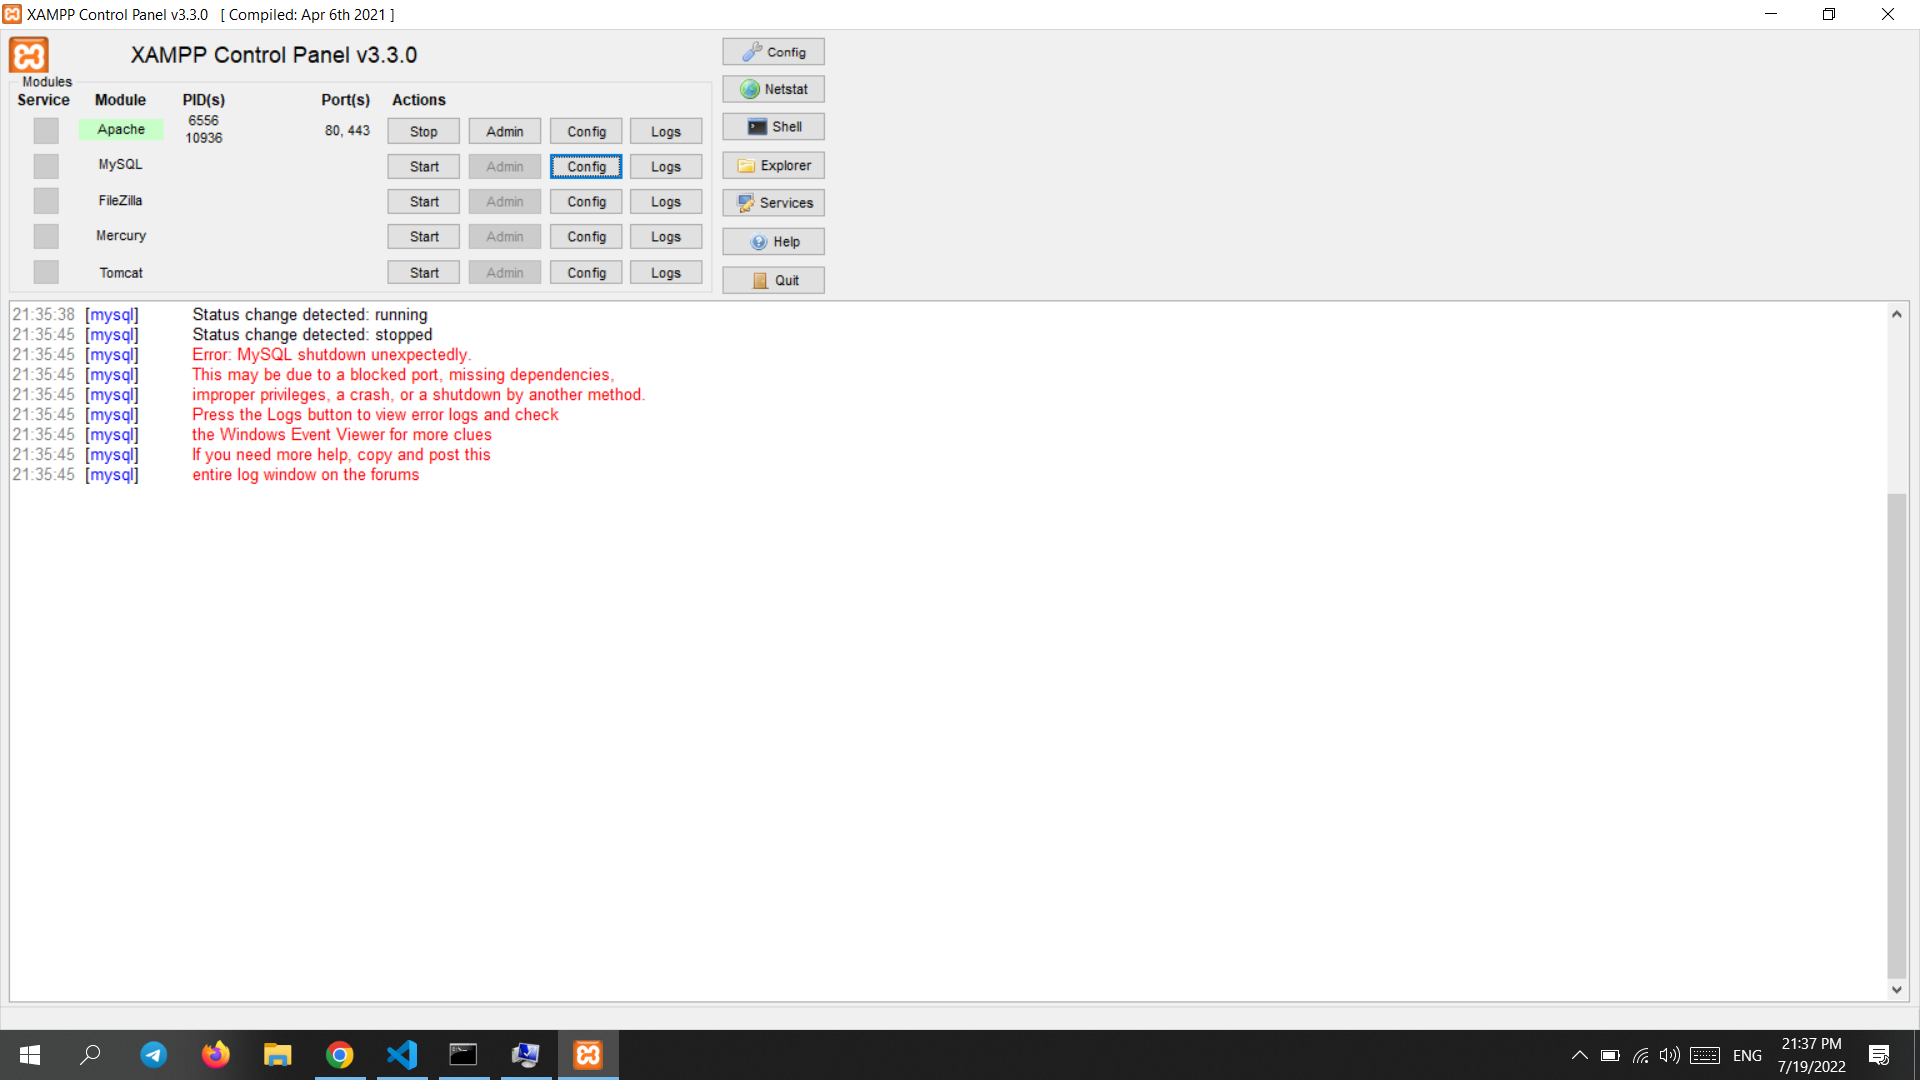This screenshot has width=1920, height=1080.
Task: Open the Windows Start menu
Action: click(x=30, y=1055)
